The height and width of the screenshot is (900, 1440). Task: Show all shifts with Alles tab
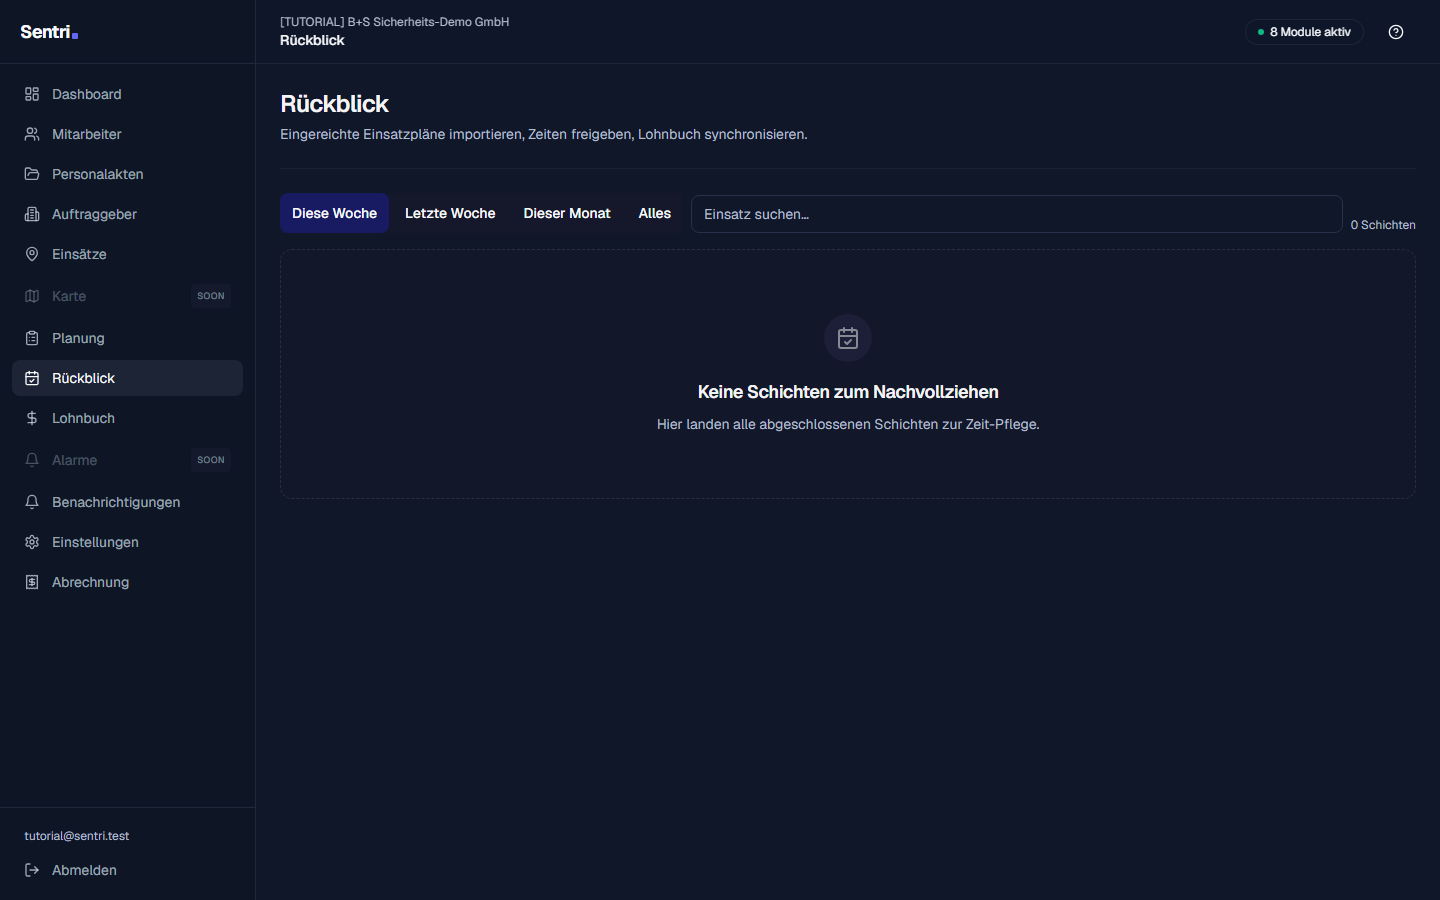pos(655,213)
